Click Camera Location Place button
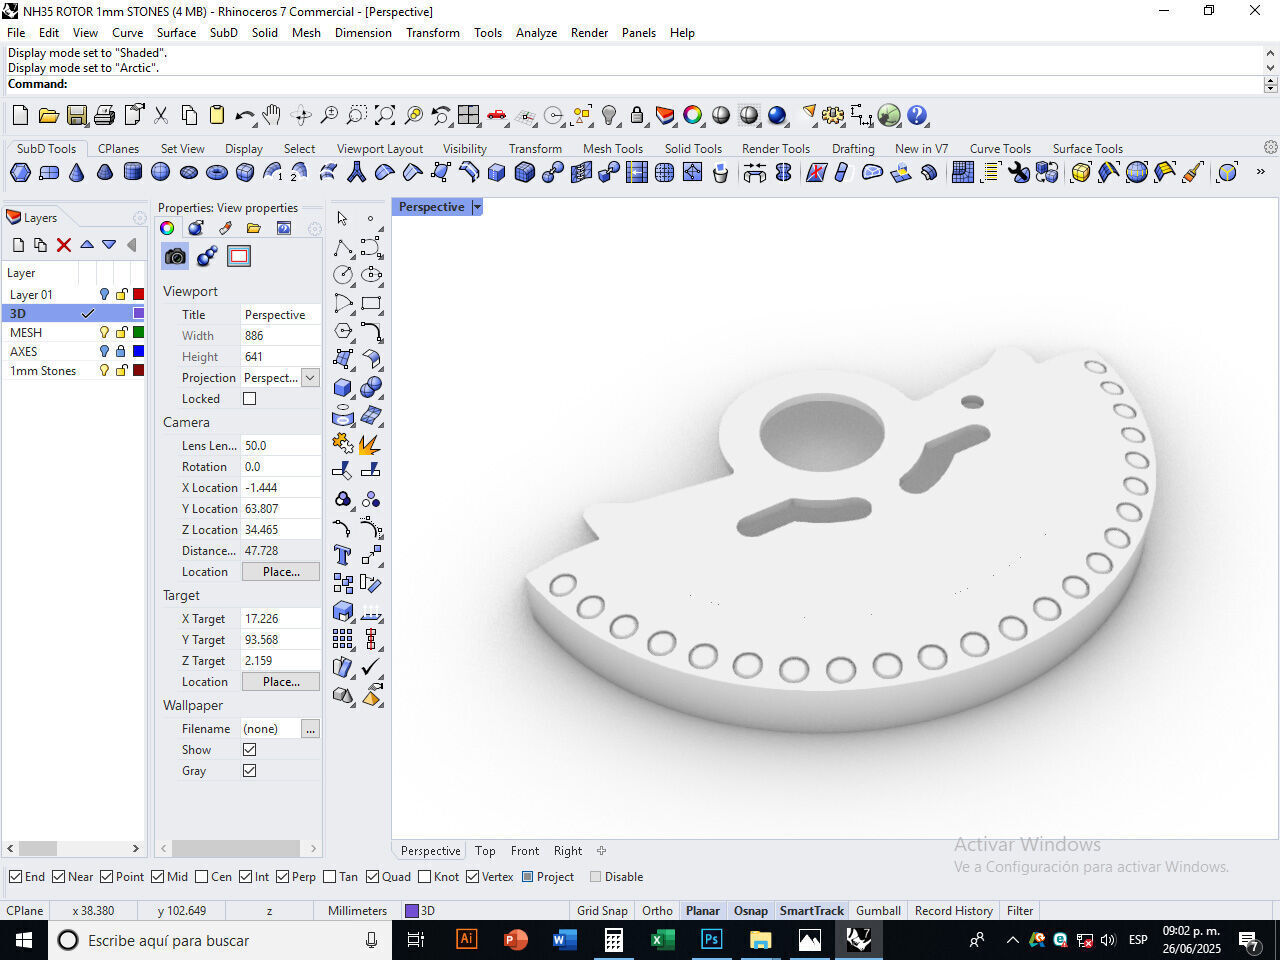The height and width of the screenshot is (960, 1280). click(x=281, y=572)
